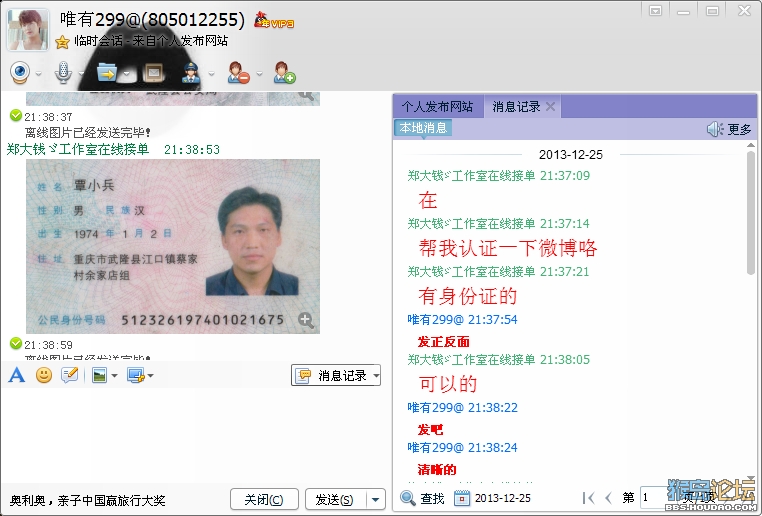Image resolution: width=762 pixels, height=516 pixels.
Task: Click into message input text area
Action: [x=194, y=435]
